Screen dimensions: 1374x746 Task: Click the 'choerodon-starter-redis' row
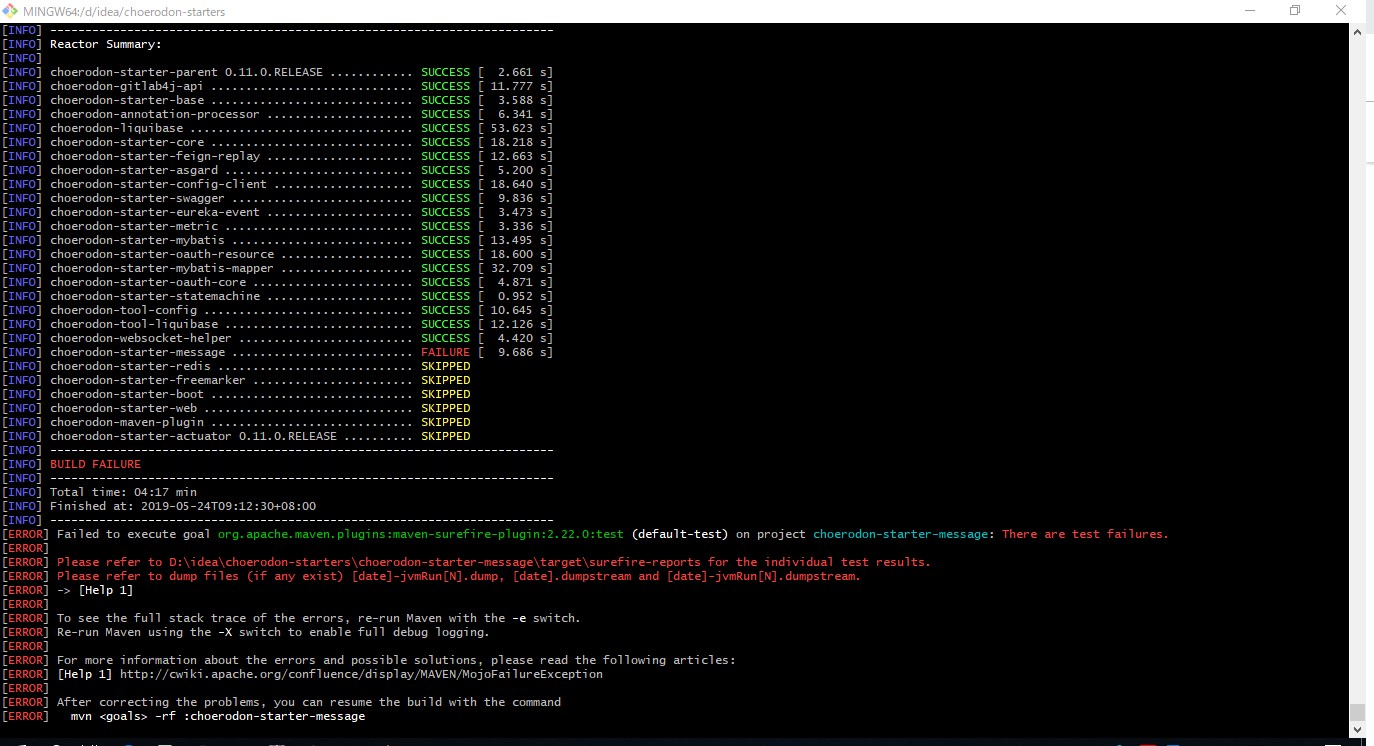(x=236, y=366)
